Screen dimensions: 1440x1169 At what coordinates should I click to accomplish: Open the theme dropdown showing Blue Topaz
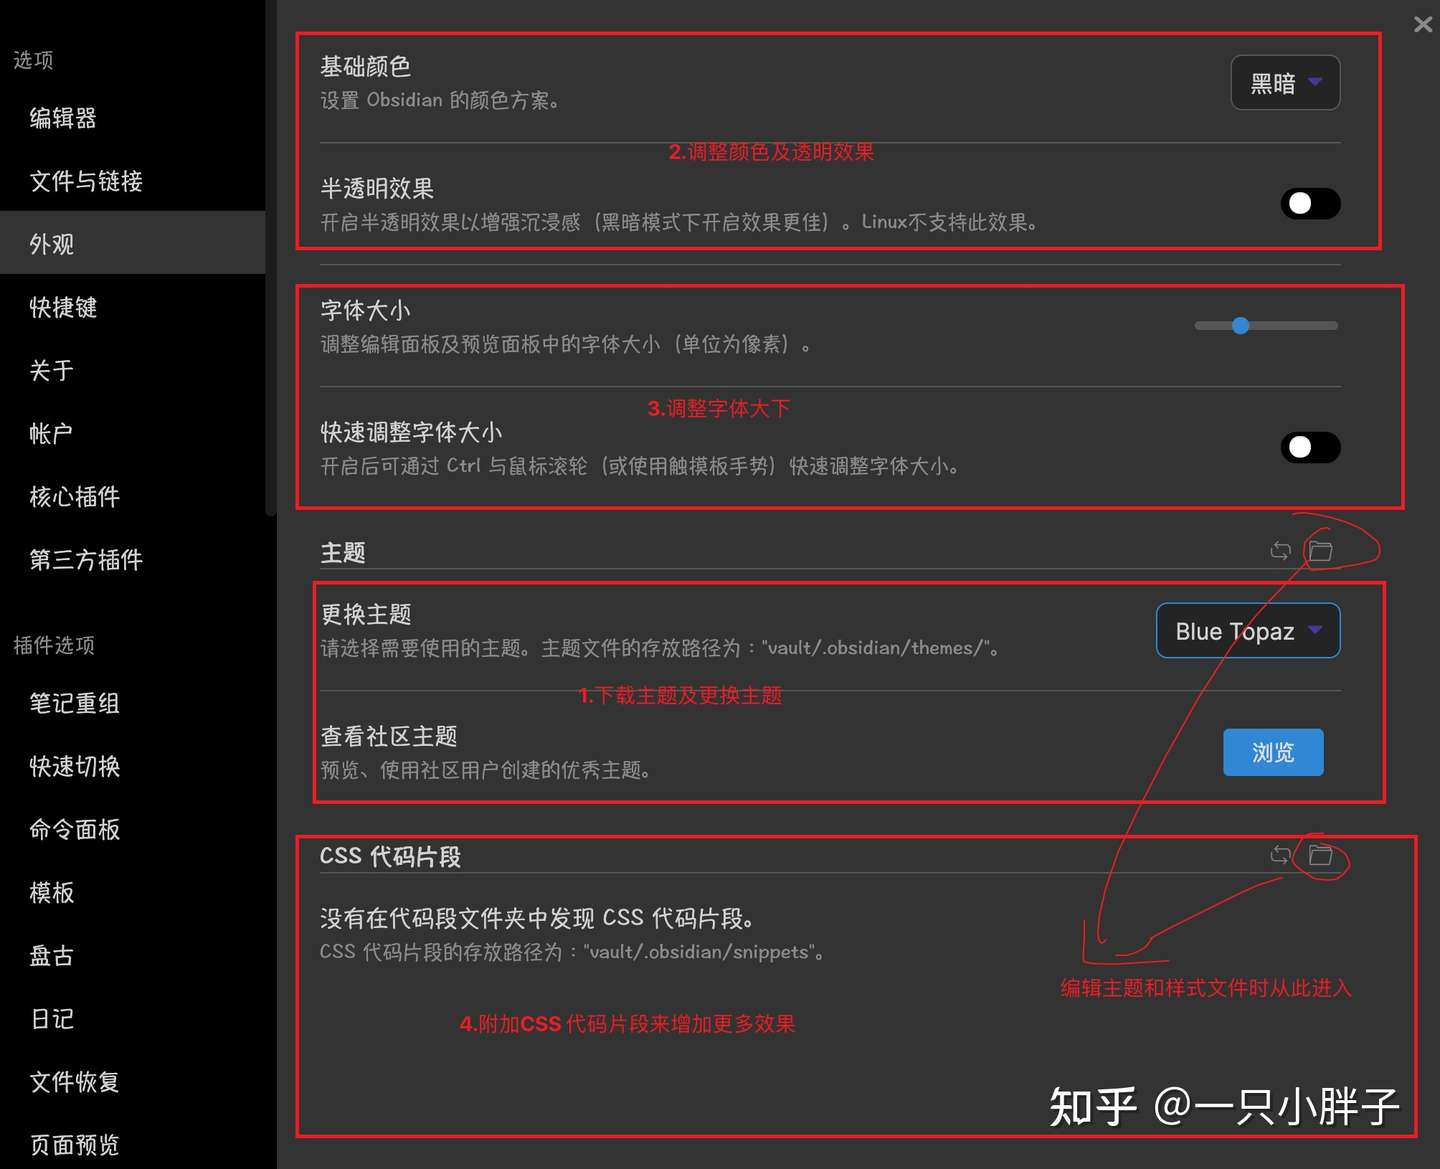click(1248, 631)
